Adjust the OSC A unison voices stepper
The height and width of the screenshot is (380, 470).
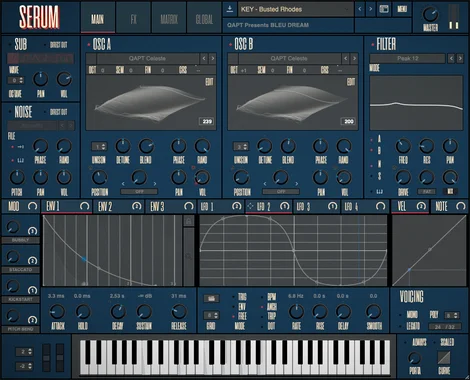point(99,146)
